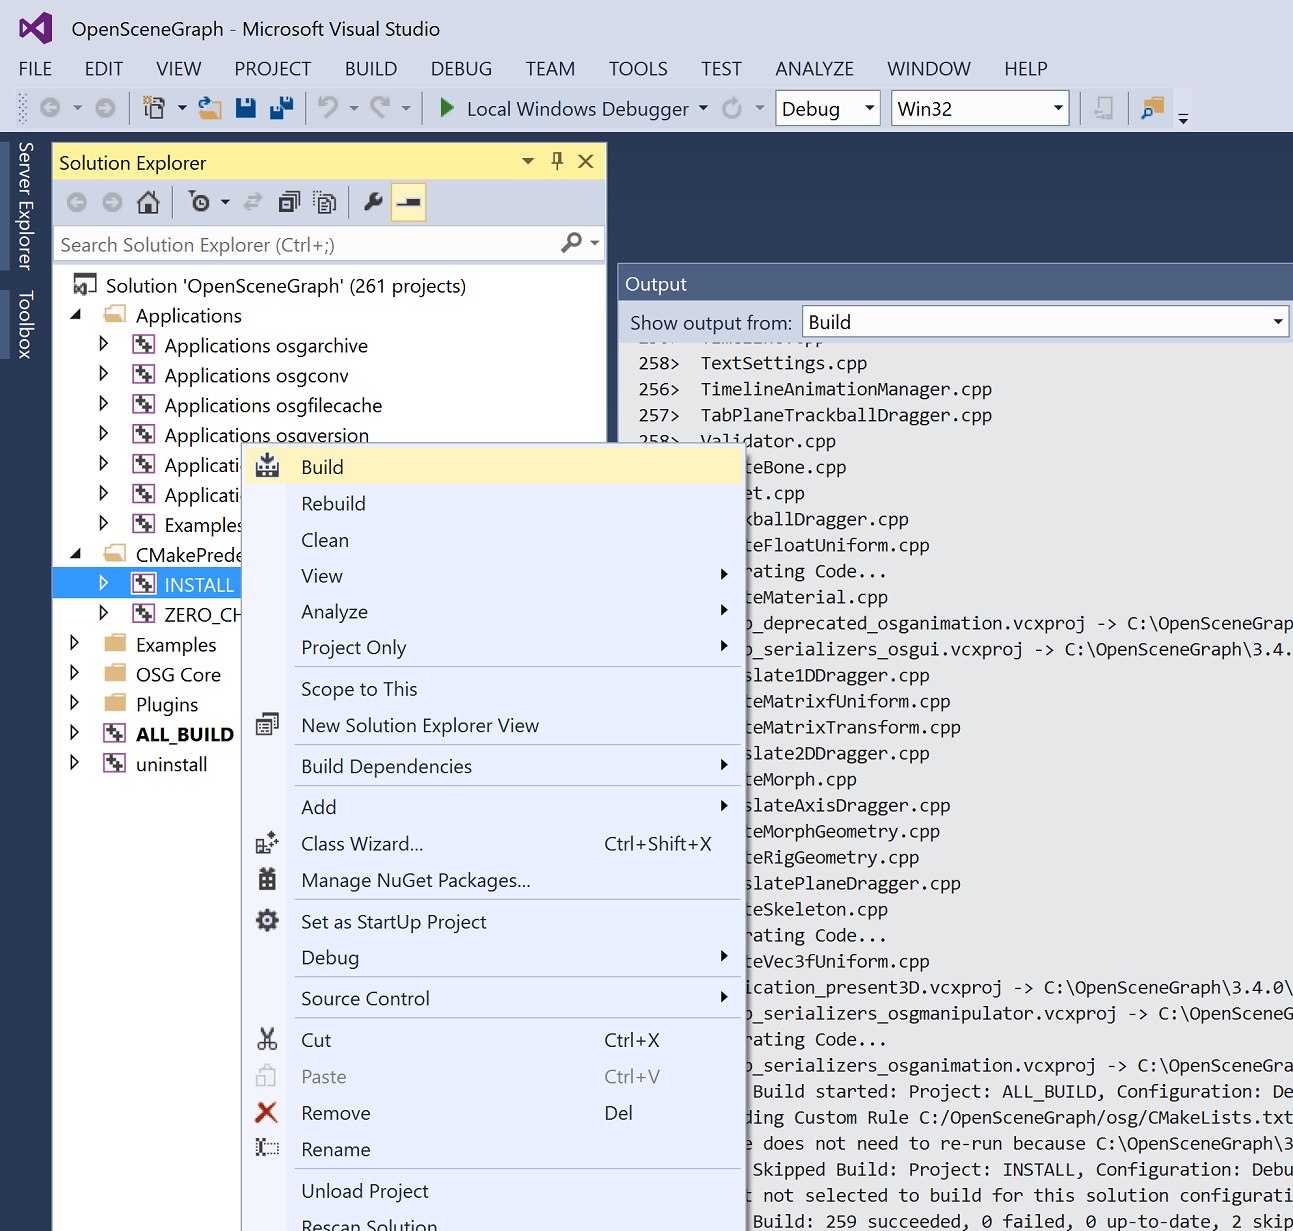The image size is (1293, 1231).
Task: Toggle Show All Files icon
Action: [325, 202]
